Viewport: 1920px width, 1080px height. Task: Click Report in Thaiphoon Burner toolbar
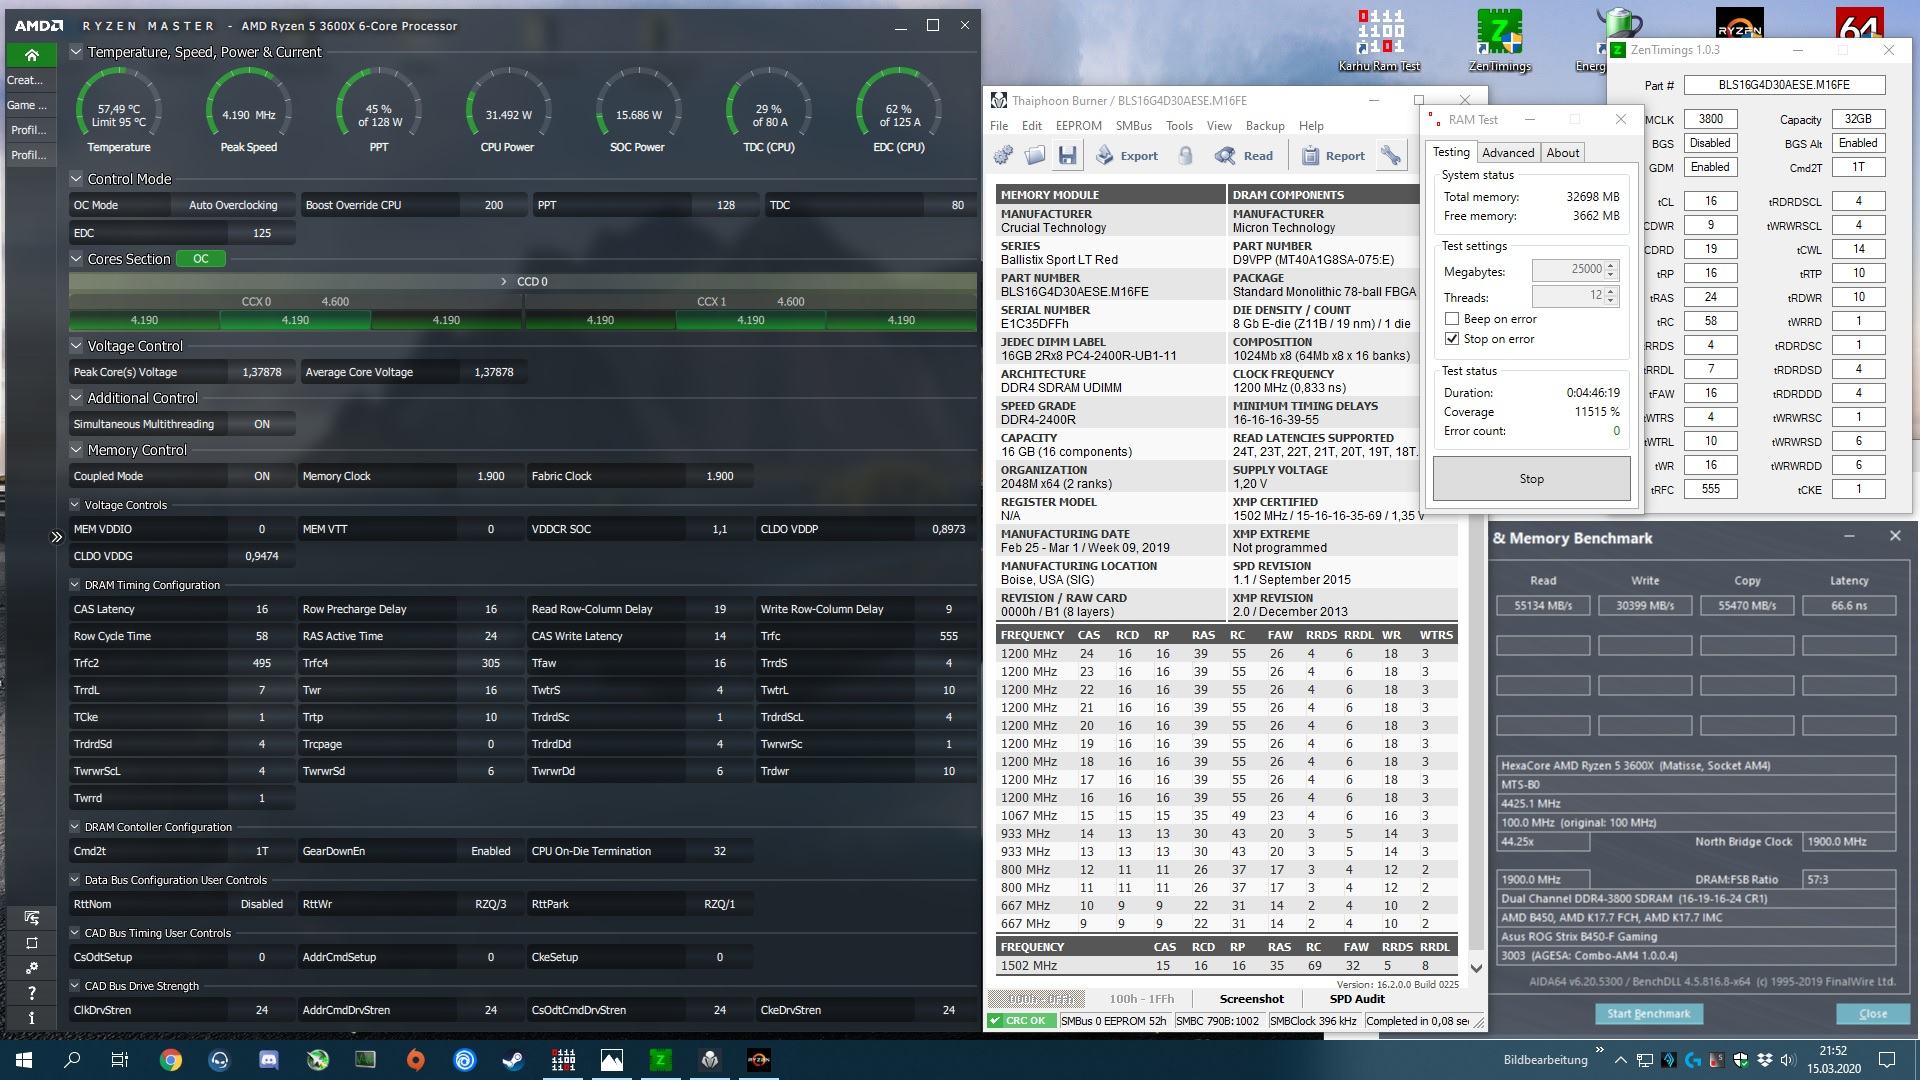[1333, 156]
